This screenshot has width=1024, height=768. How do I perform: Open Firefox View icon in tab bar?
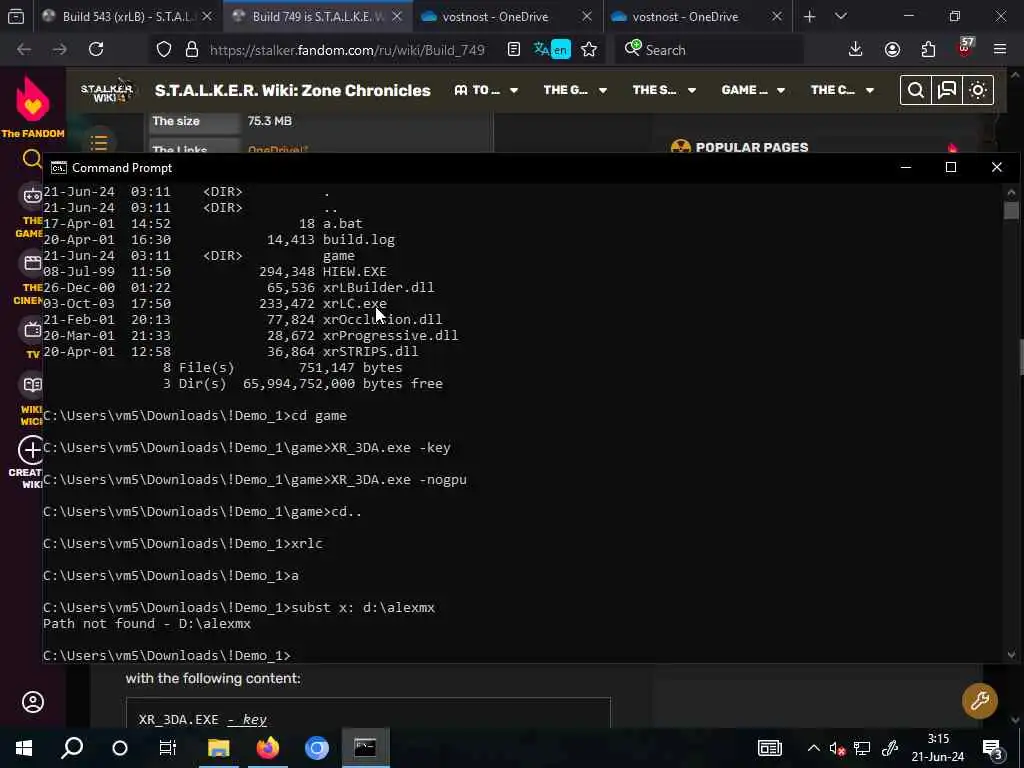pos(16,16)
